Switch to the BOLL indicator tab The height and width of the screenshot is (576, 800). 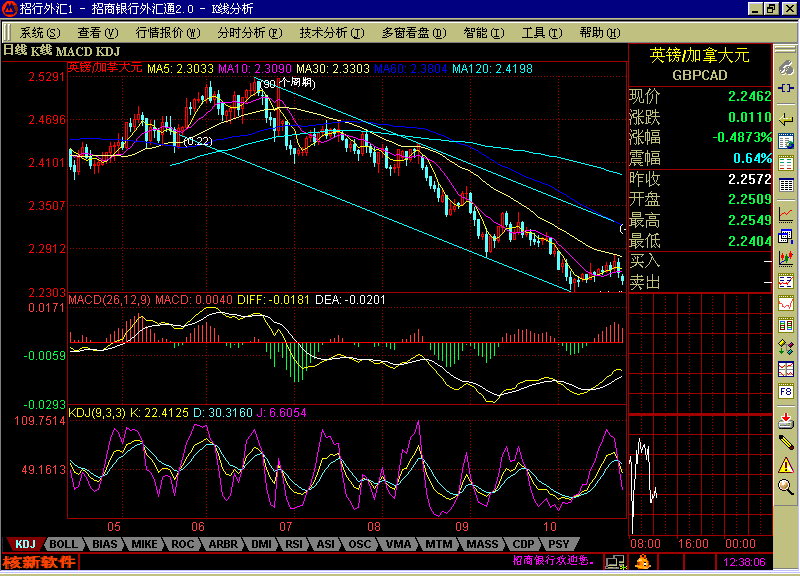pyautogui.click(x=63, y=544)
